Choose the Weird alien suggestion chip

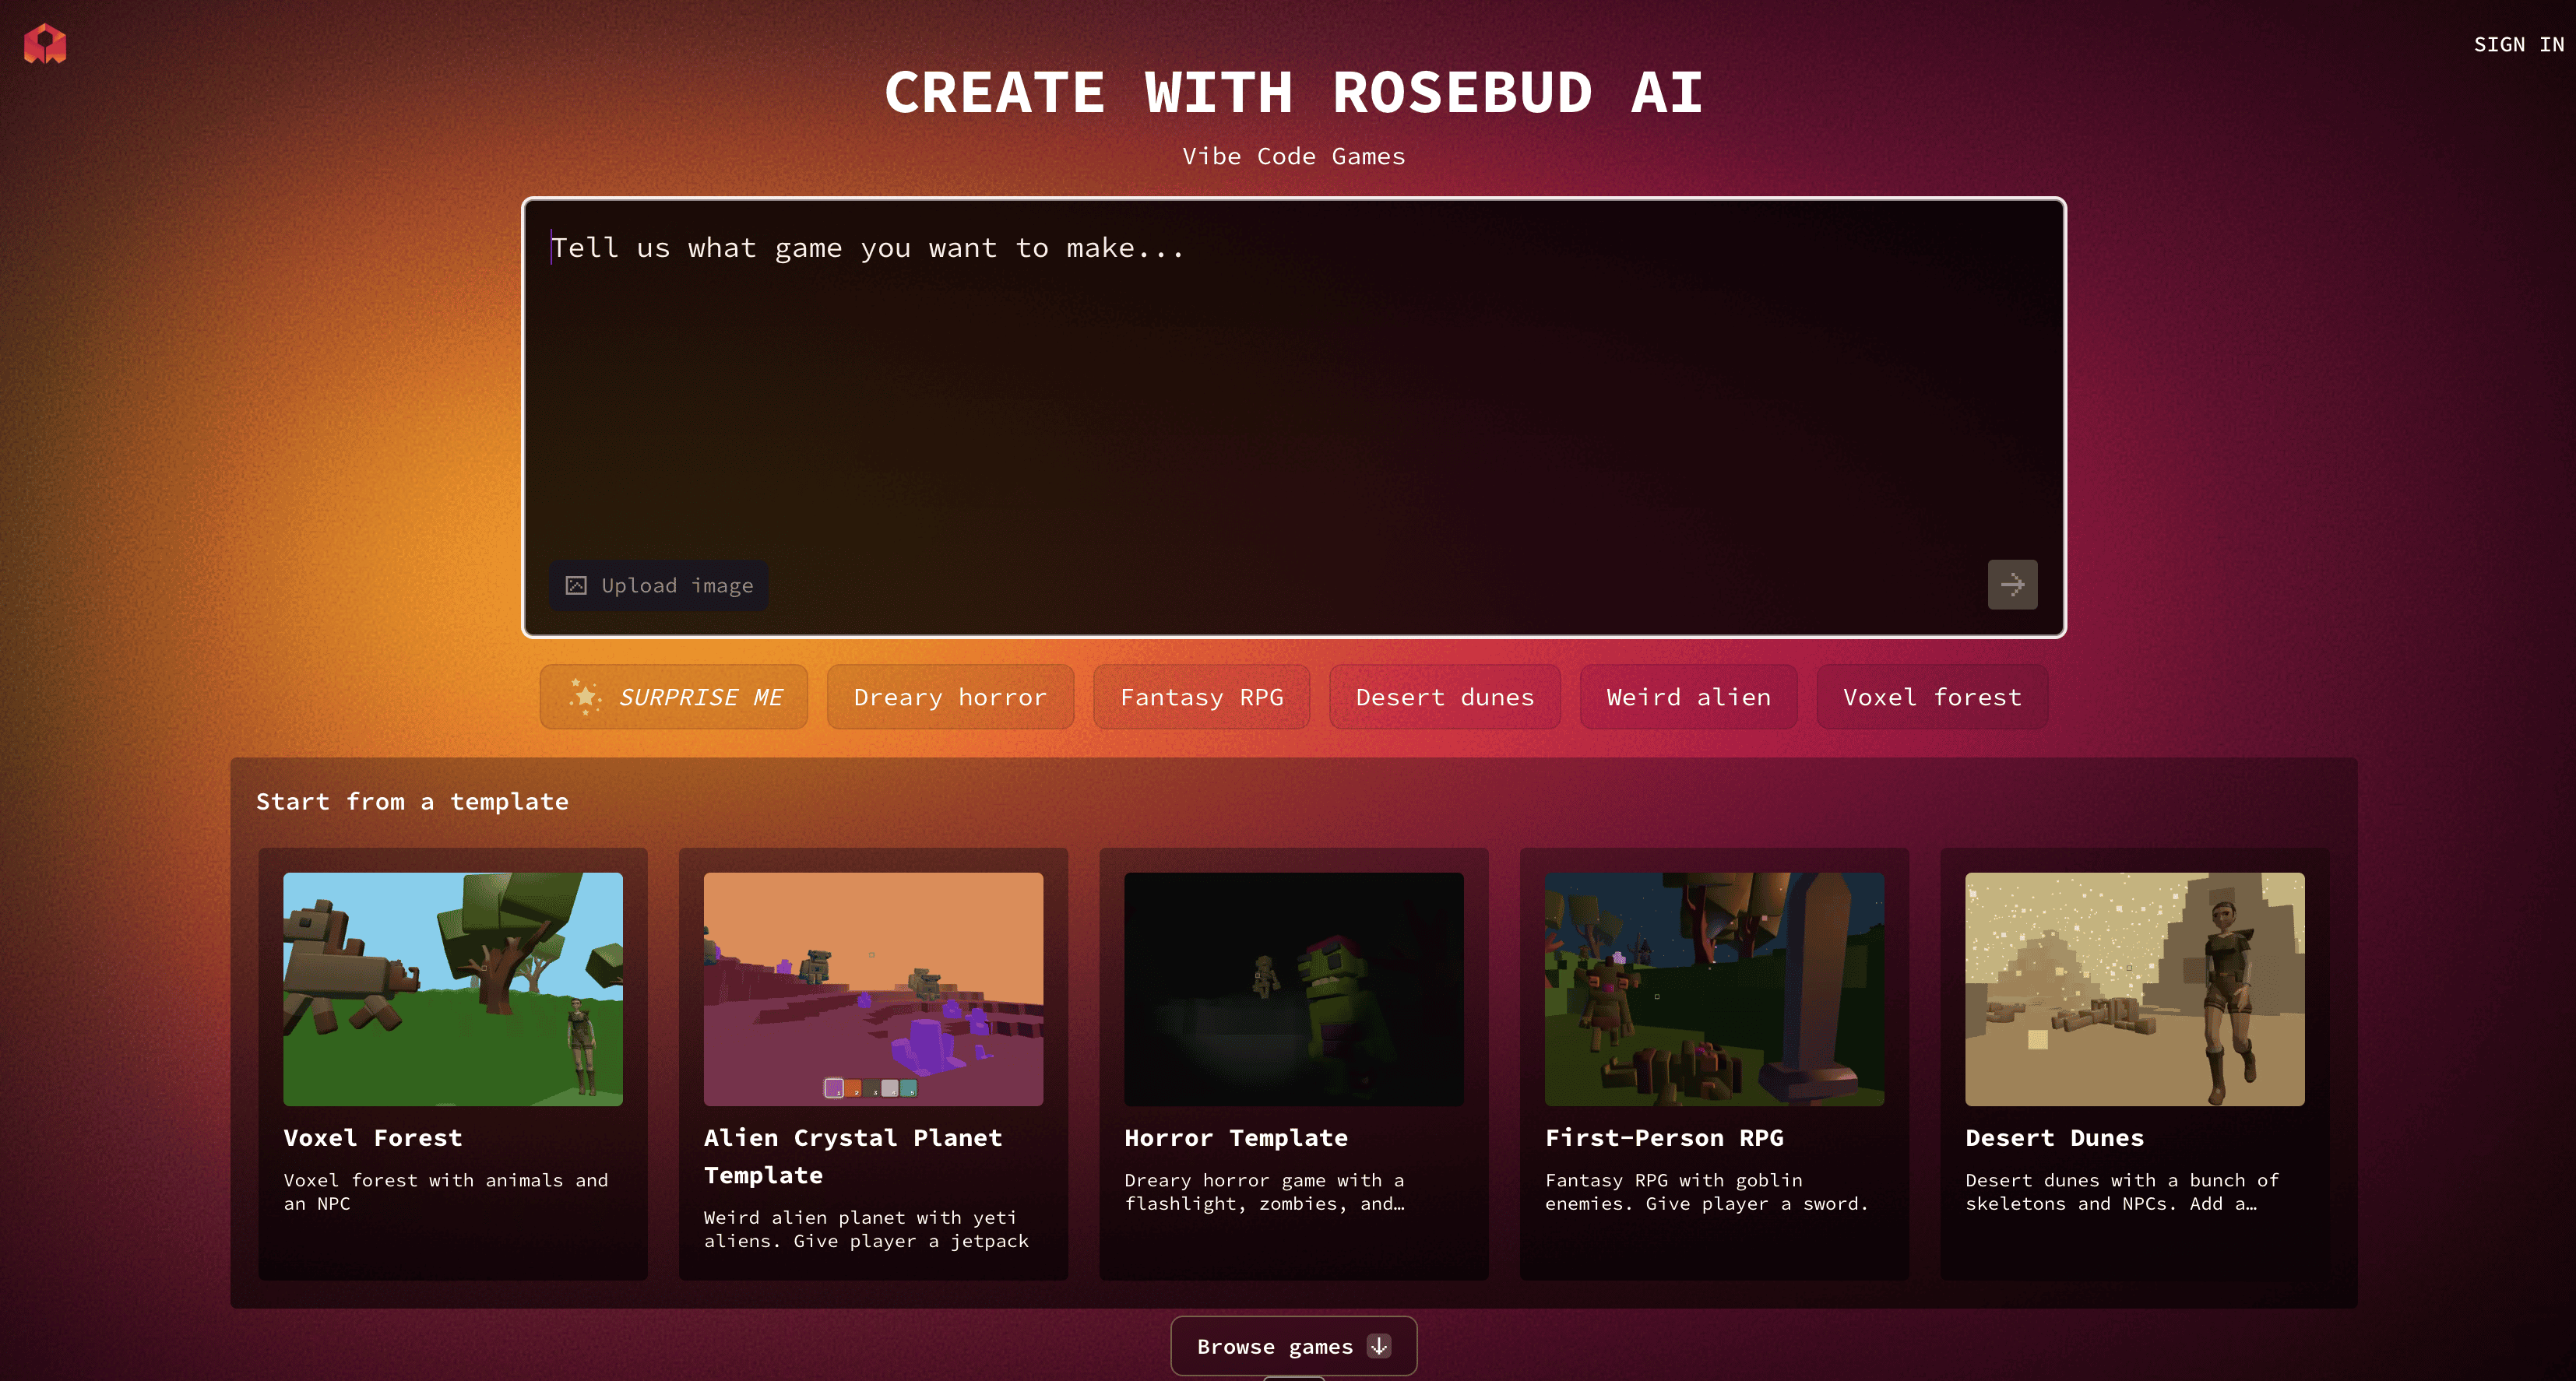(x=1688, y=697)
